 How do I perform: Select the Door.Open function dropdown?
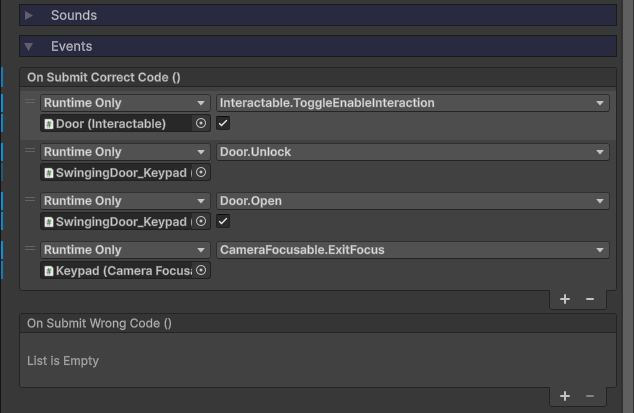tap(412, 201)
